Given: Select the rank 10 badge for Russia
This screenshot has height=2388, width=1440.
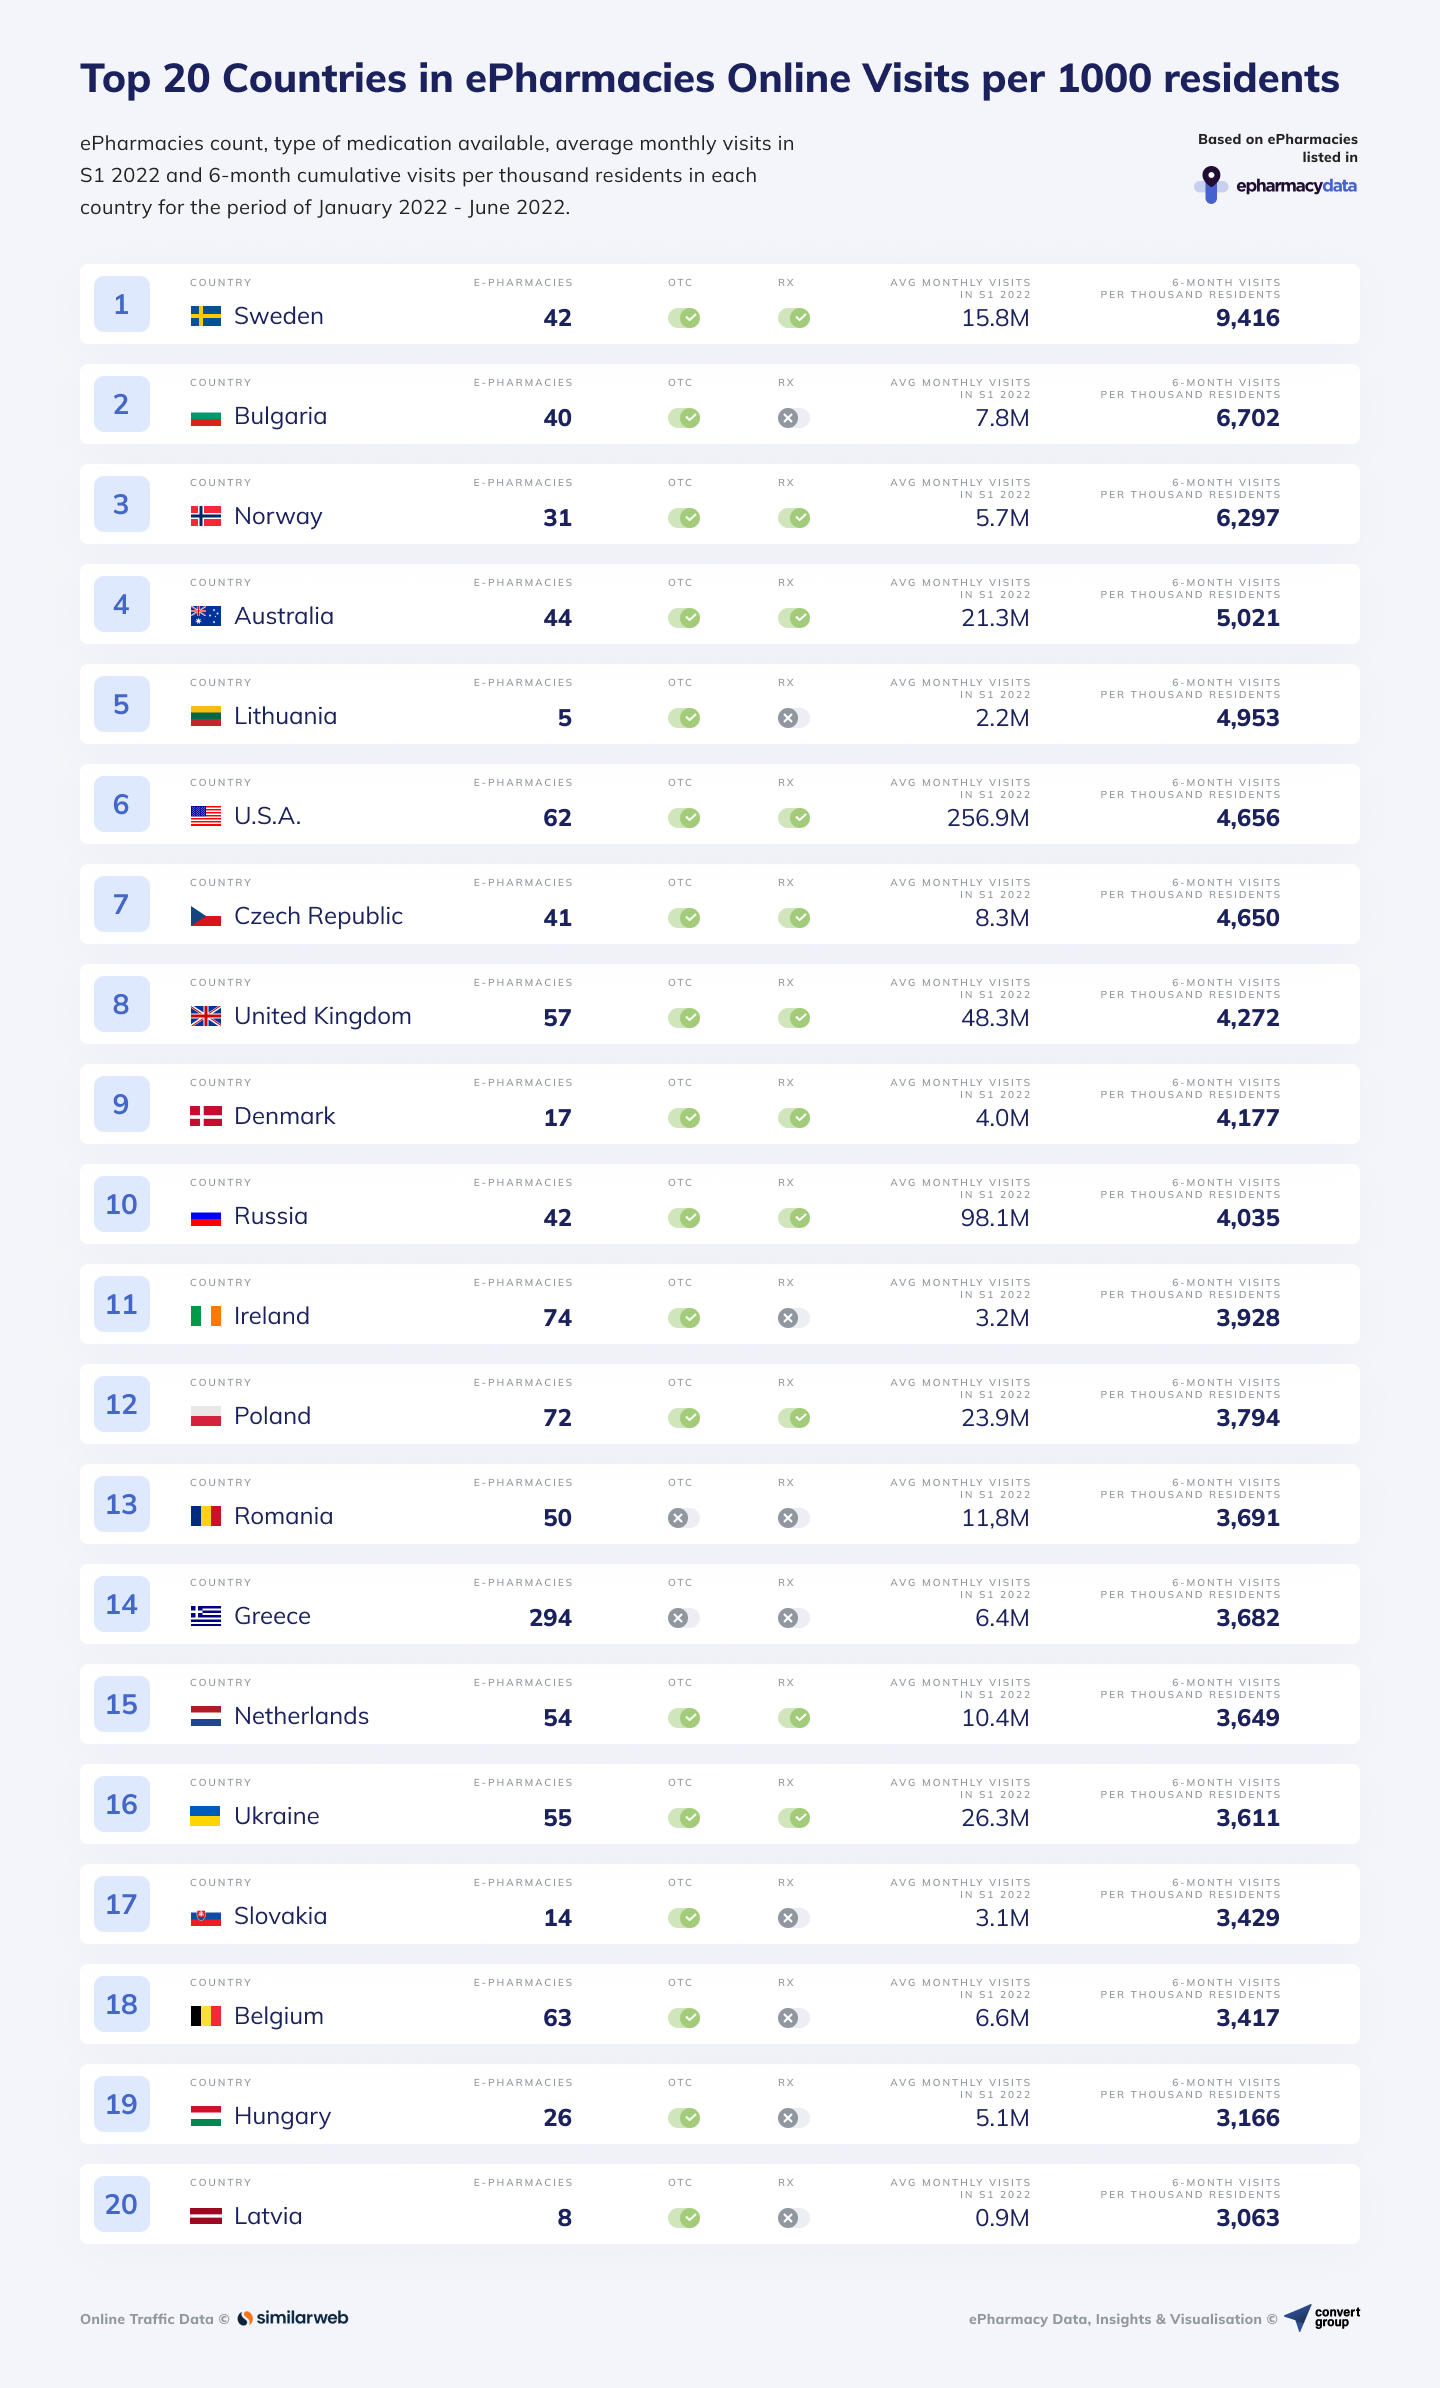Looking at the screenshot, I should click(121, 1204).
